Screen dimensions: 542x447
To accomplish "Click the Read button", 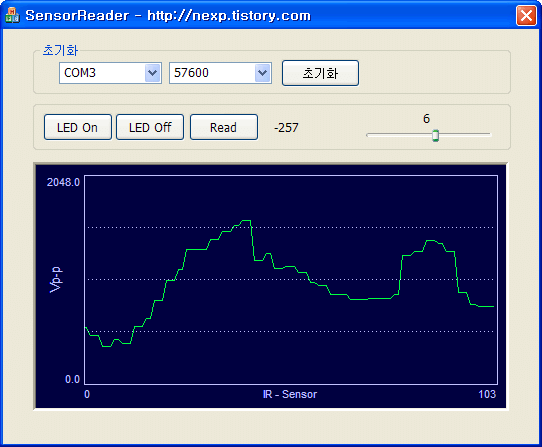I will pos(224,127).
